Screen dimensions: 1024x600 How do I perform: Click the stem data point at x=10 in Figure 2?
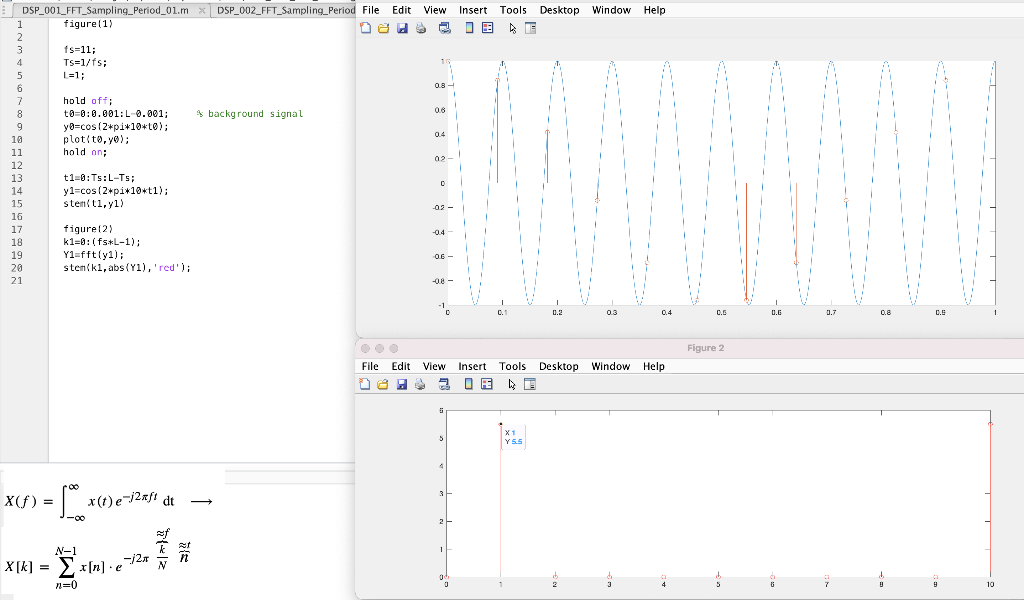pos(990,424)
